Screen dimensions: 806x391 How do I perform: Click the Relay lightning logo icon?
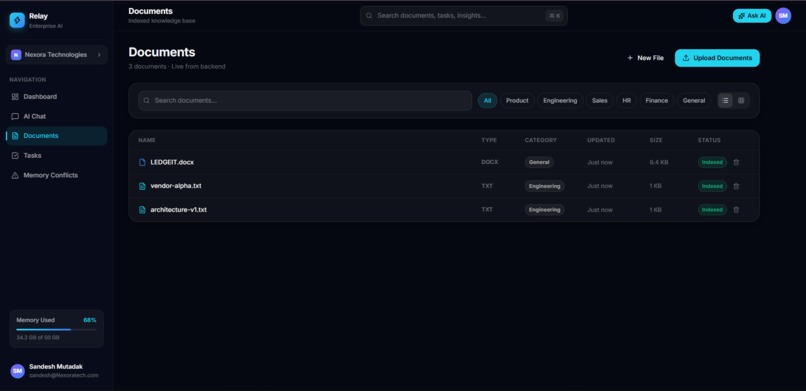click(x=17, y=20)
